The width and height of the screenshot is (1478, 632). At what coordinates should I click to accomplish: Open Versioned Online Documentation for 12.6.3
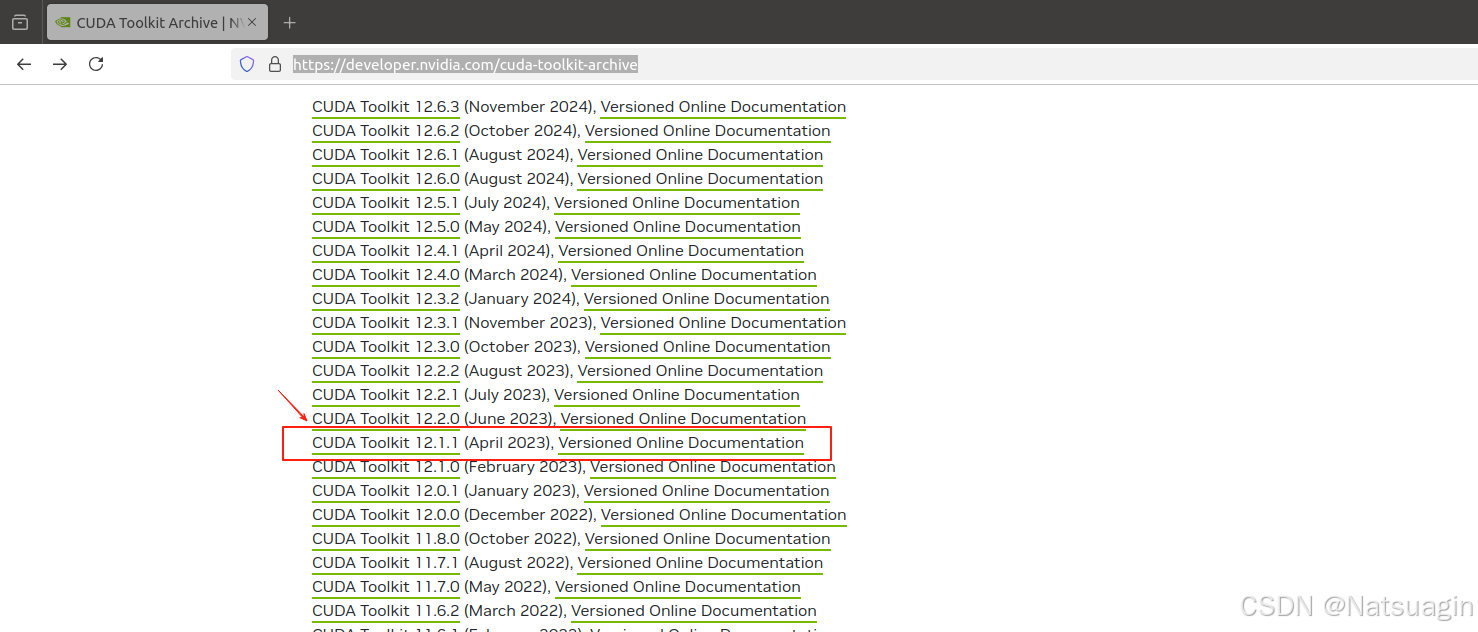pos(723,107)
